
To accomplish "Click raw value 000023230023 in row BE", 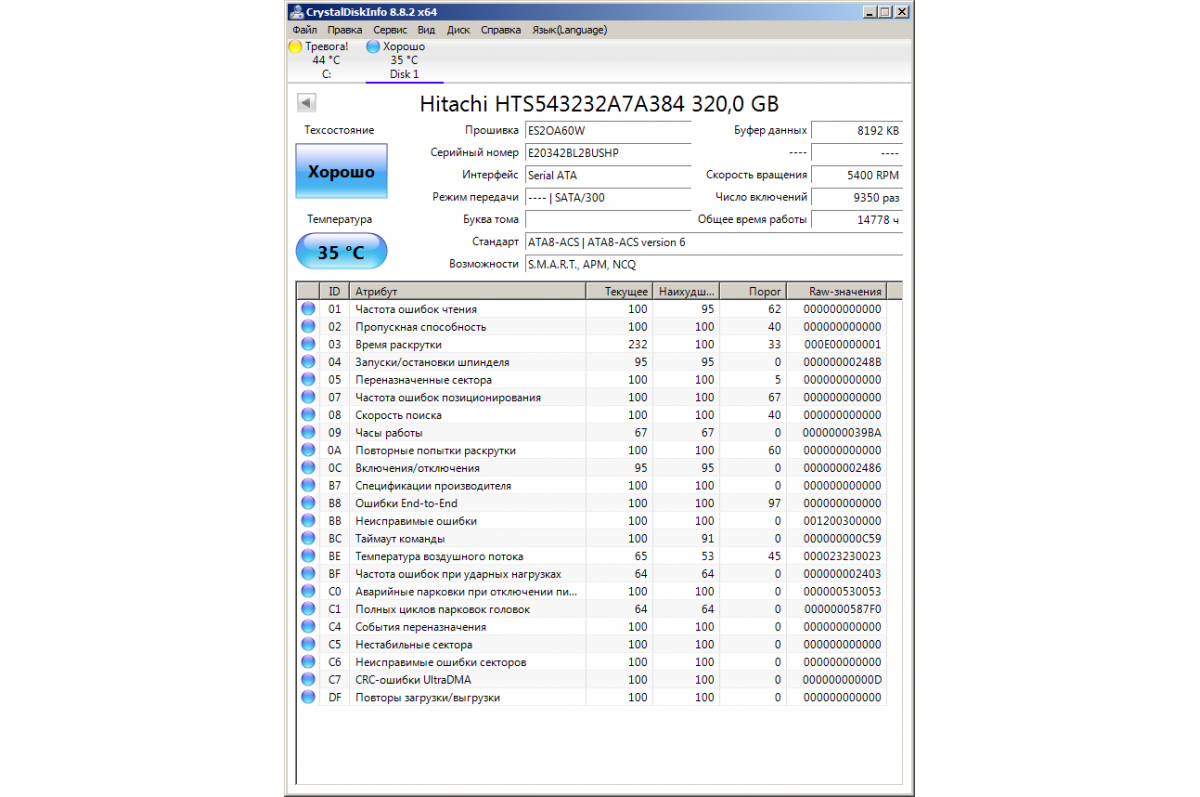I will coord(842,556).
